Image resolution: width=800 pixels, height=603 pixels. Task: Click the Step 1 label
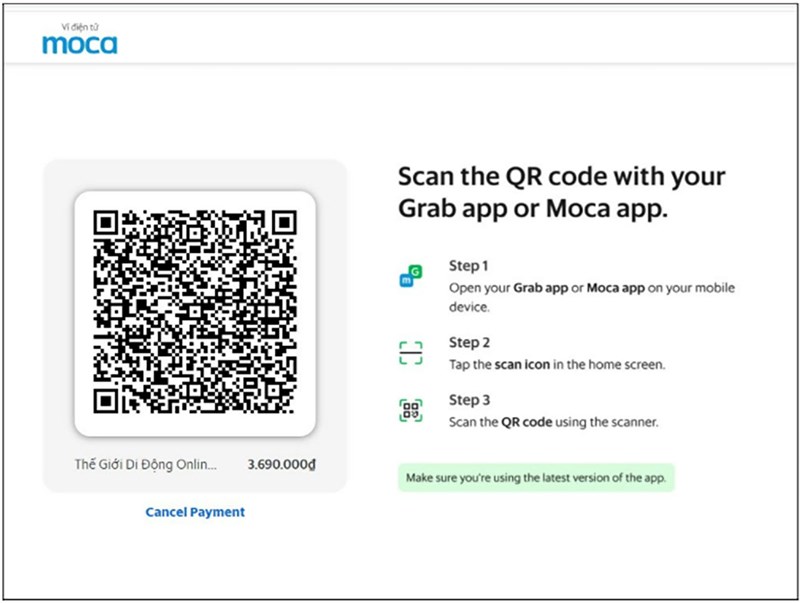click(468, 266)
